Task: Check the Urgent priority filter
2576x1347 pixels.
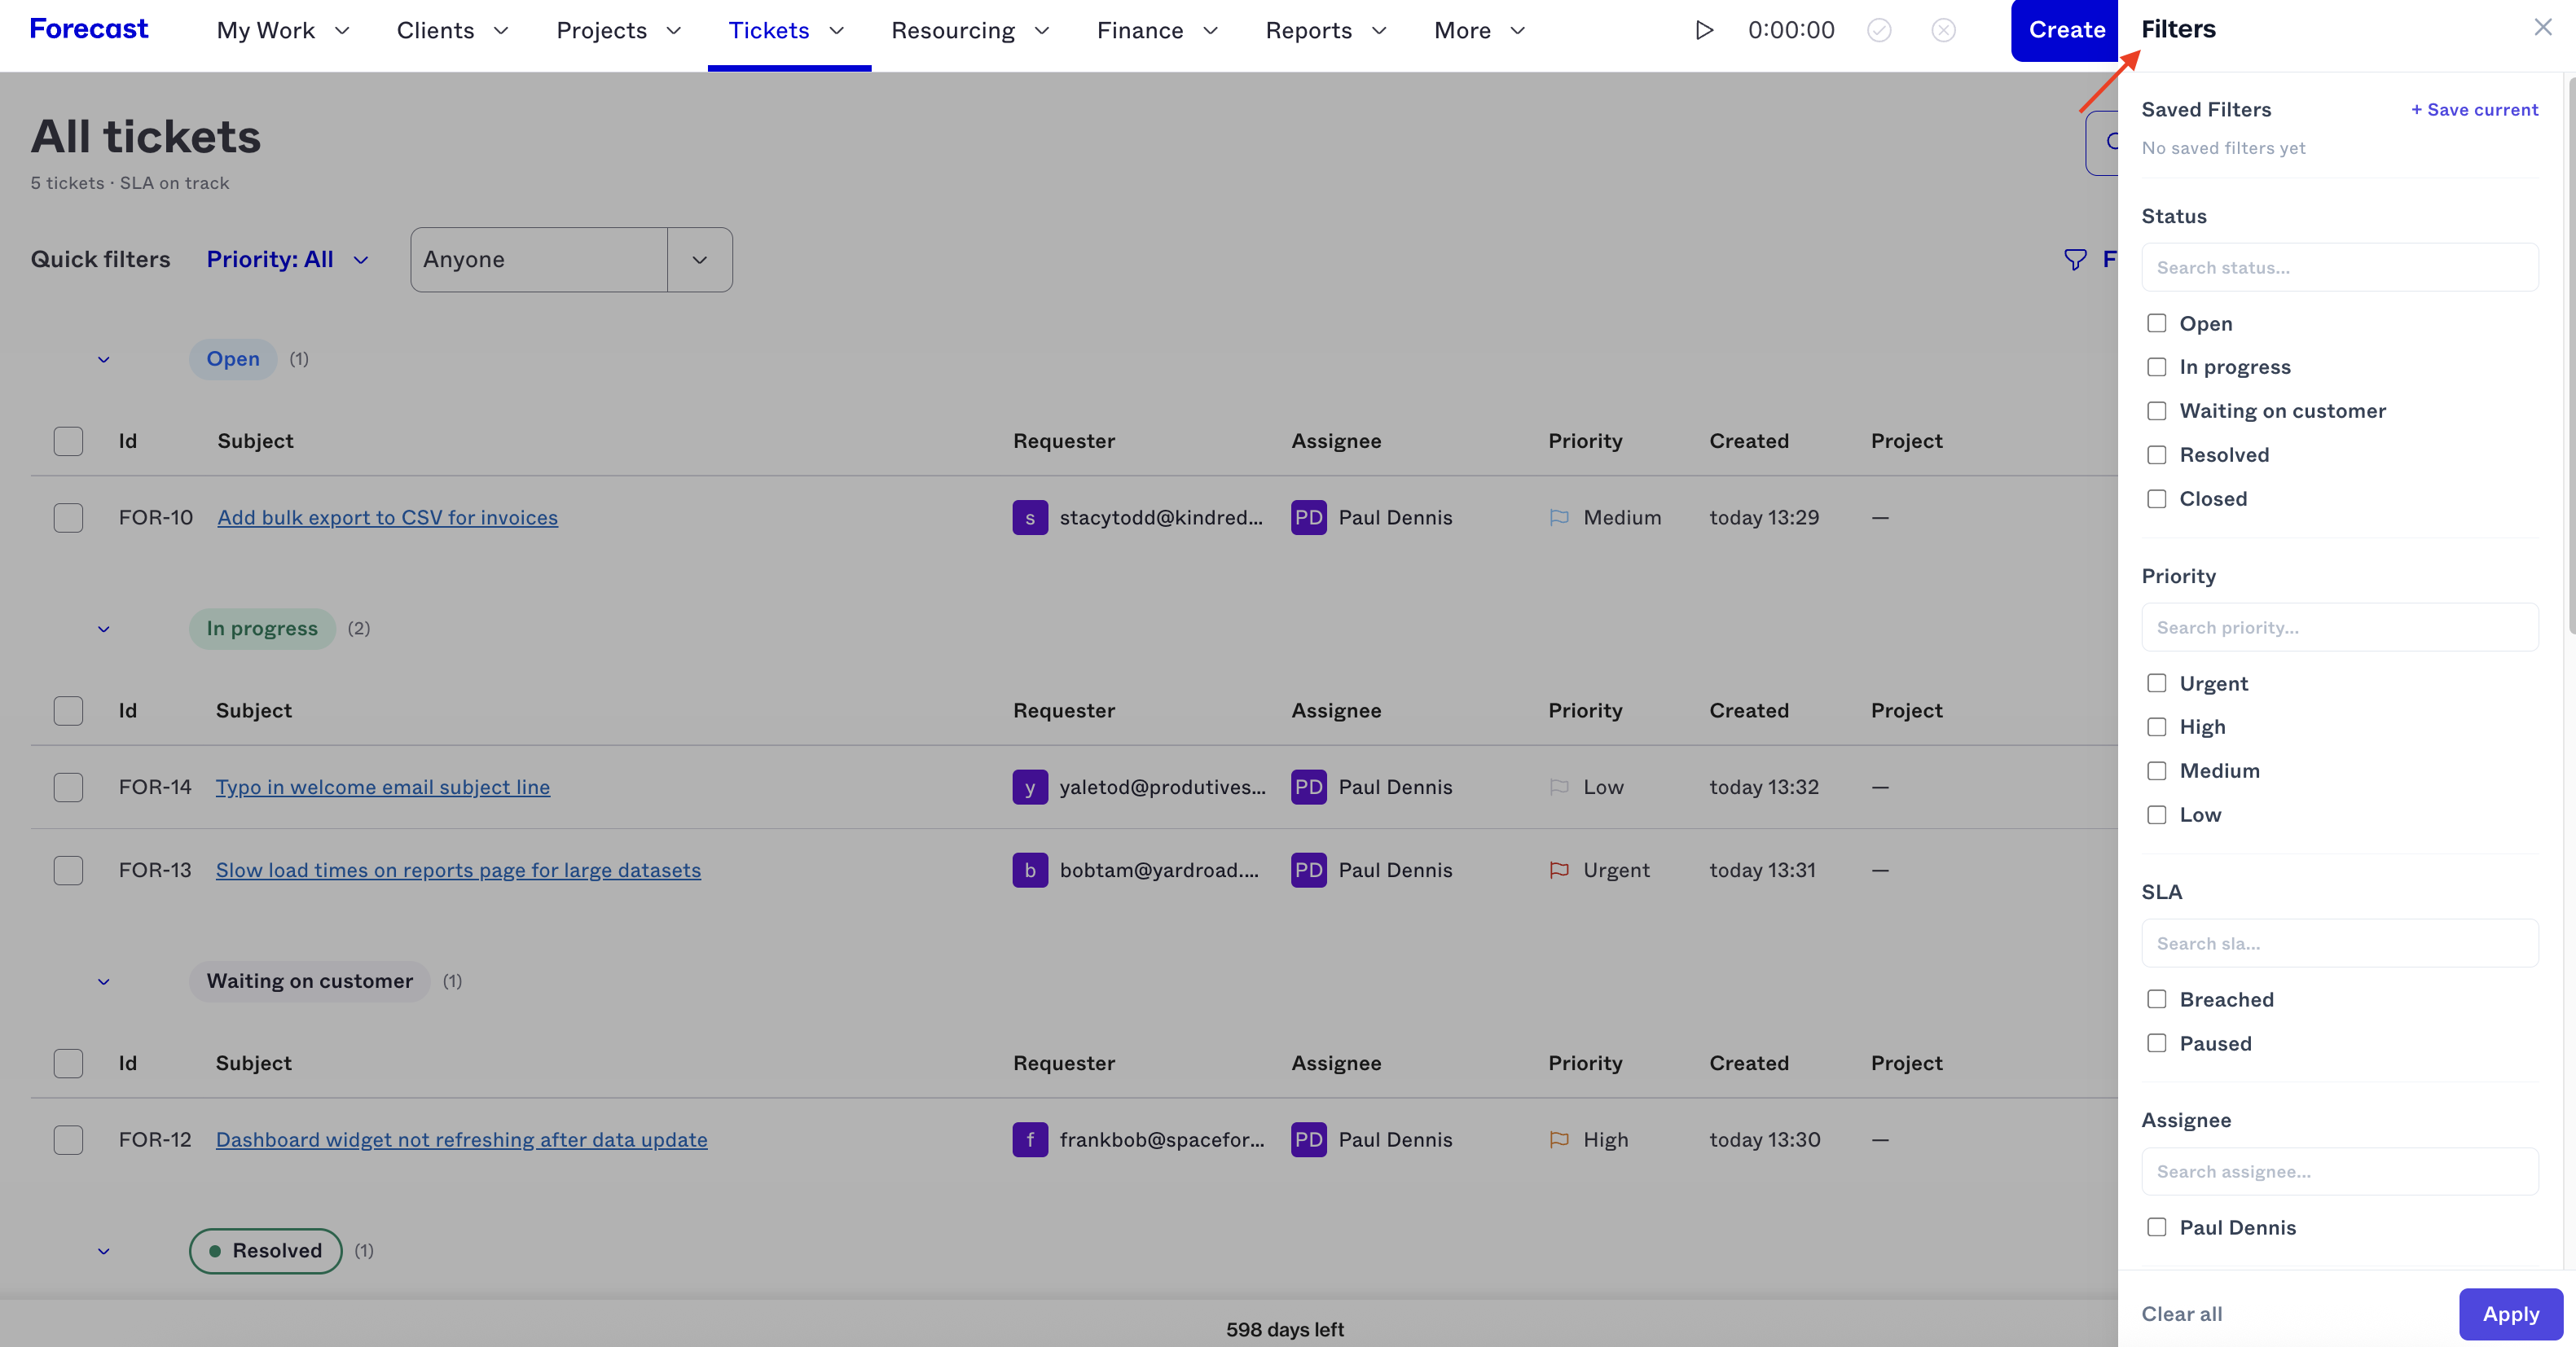Action: (2156, 683)
